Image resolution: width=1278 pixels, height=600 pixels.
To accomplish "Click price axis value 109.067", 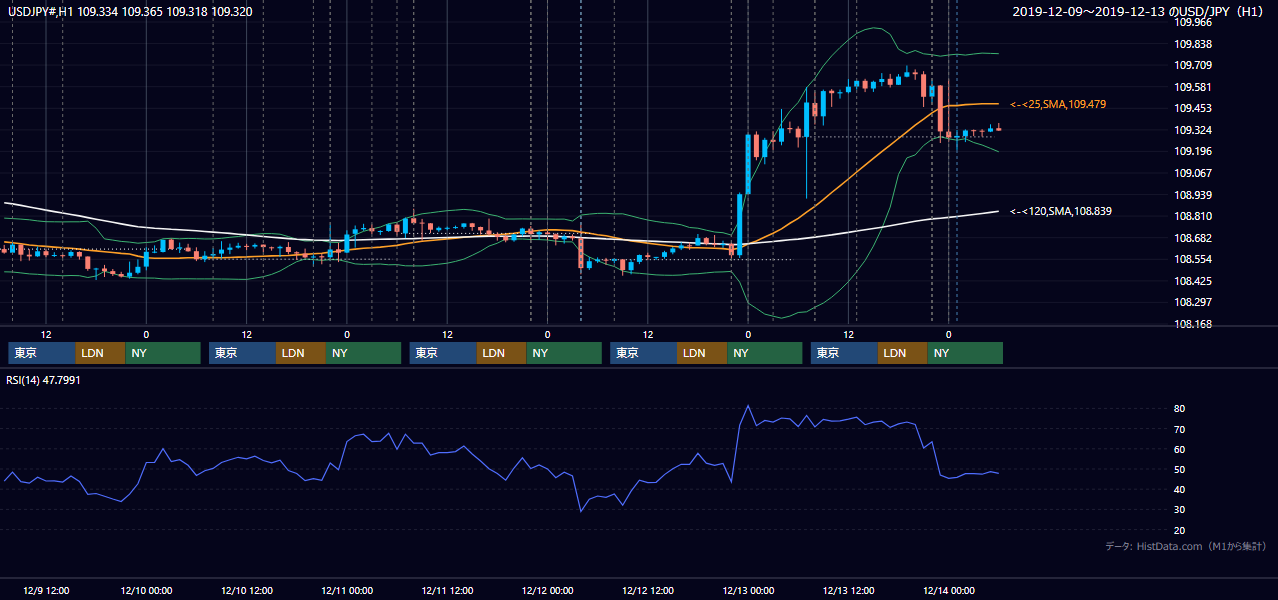I will tap(1193, 173).
